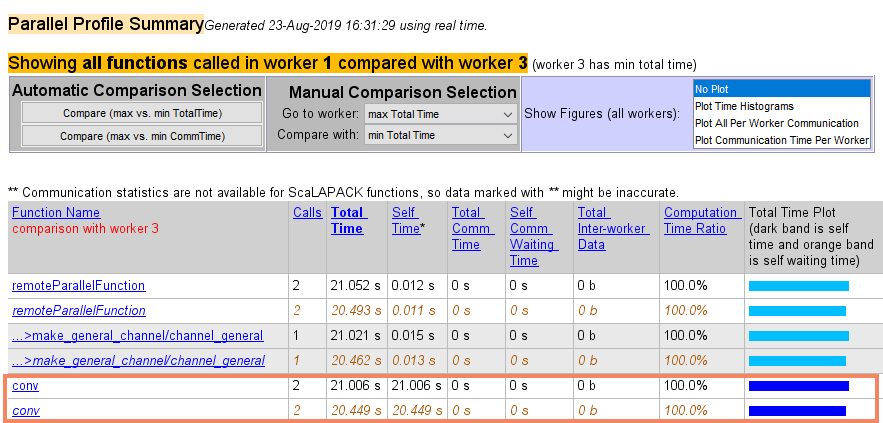883x423 pixels.
Task: Open the non-italic conv function link
Action: (25, 386)
